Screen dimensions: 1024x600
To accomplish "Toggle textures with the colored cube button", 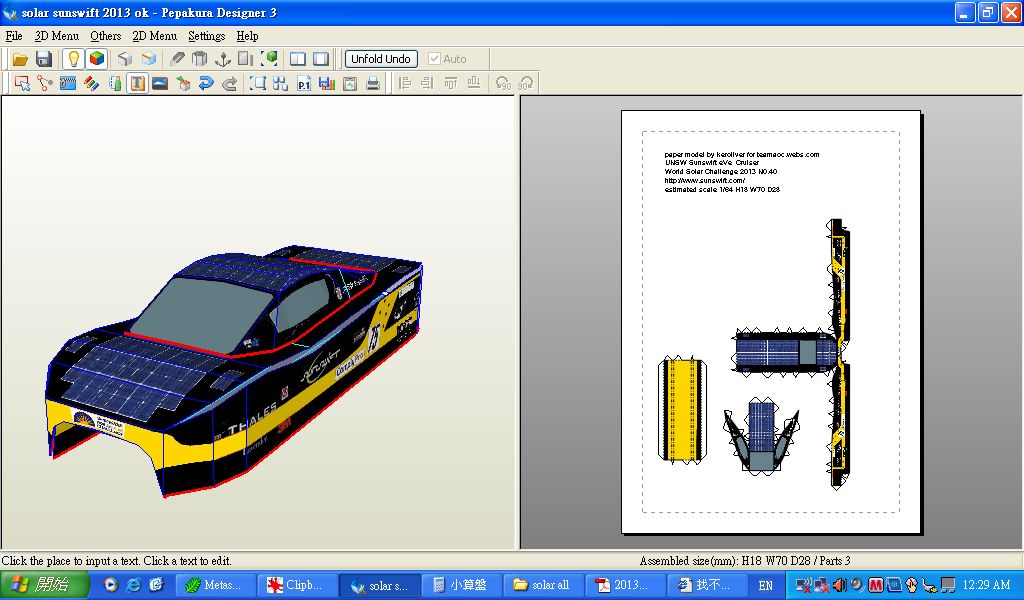I will pos(96,59).
